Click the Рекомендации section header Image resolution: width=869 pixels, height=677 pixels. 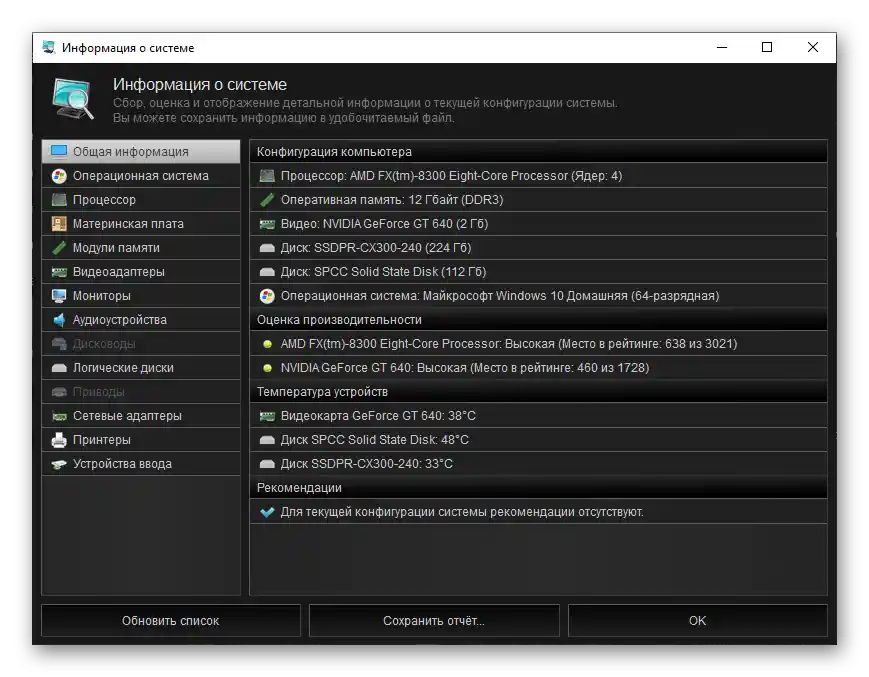click(x=538, y=488)
